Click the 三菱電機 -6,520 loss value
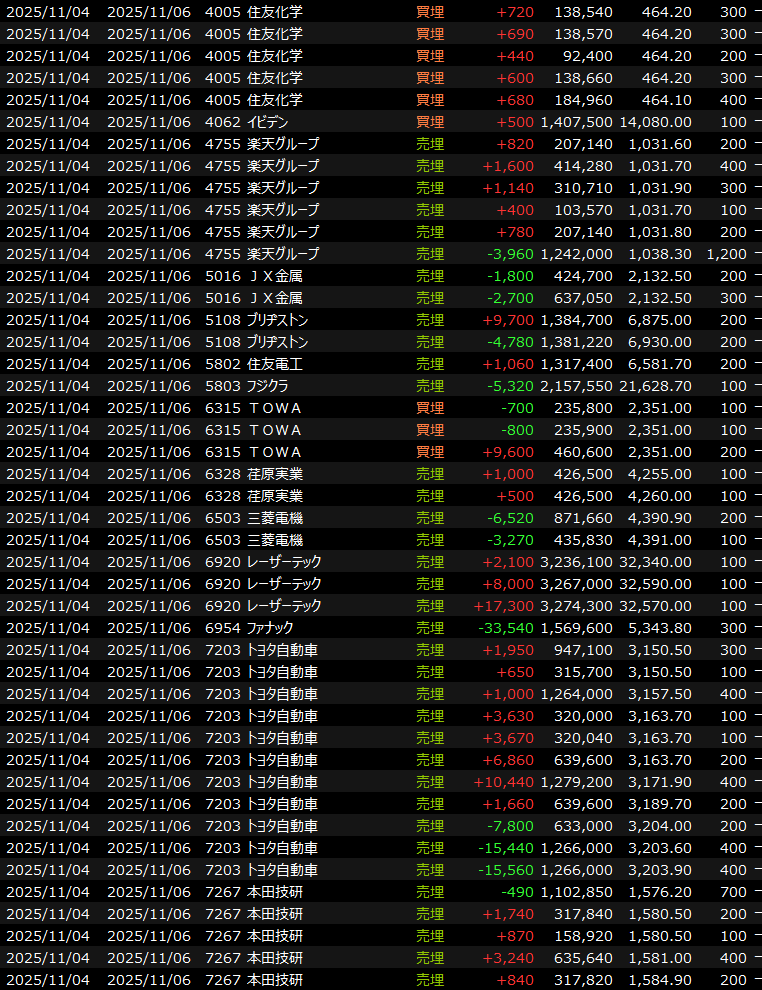 point(510,518)
